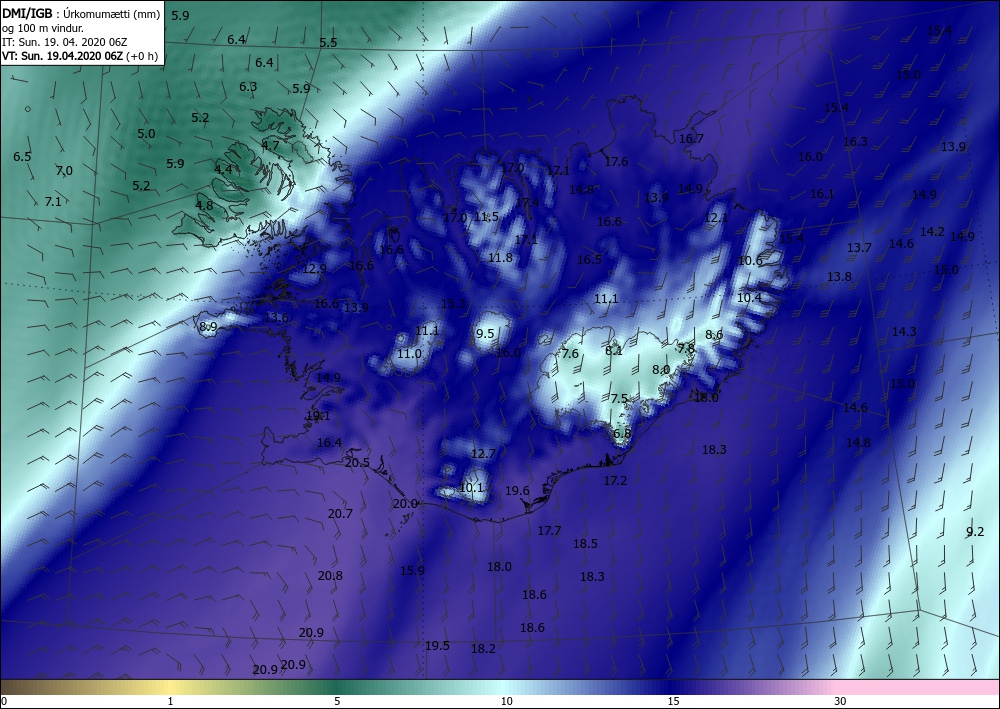Click the '12.9' value on the map
The height and width of the screenshot is (709, 1000).
[x=314, y=269]
